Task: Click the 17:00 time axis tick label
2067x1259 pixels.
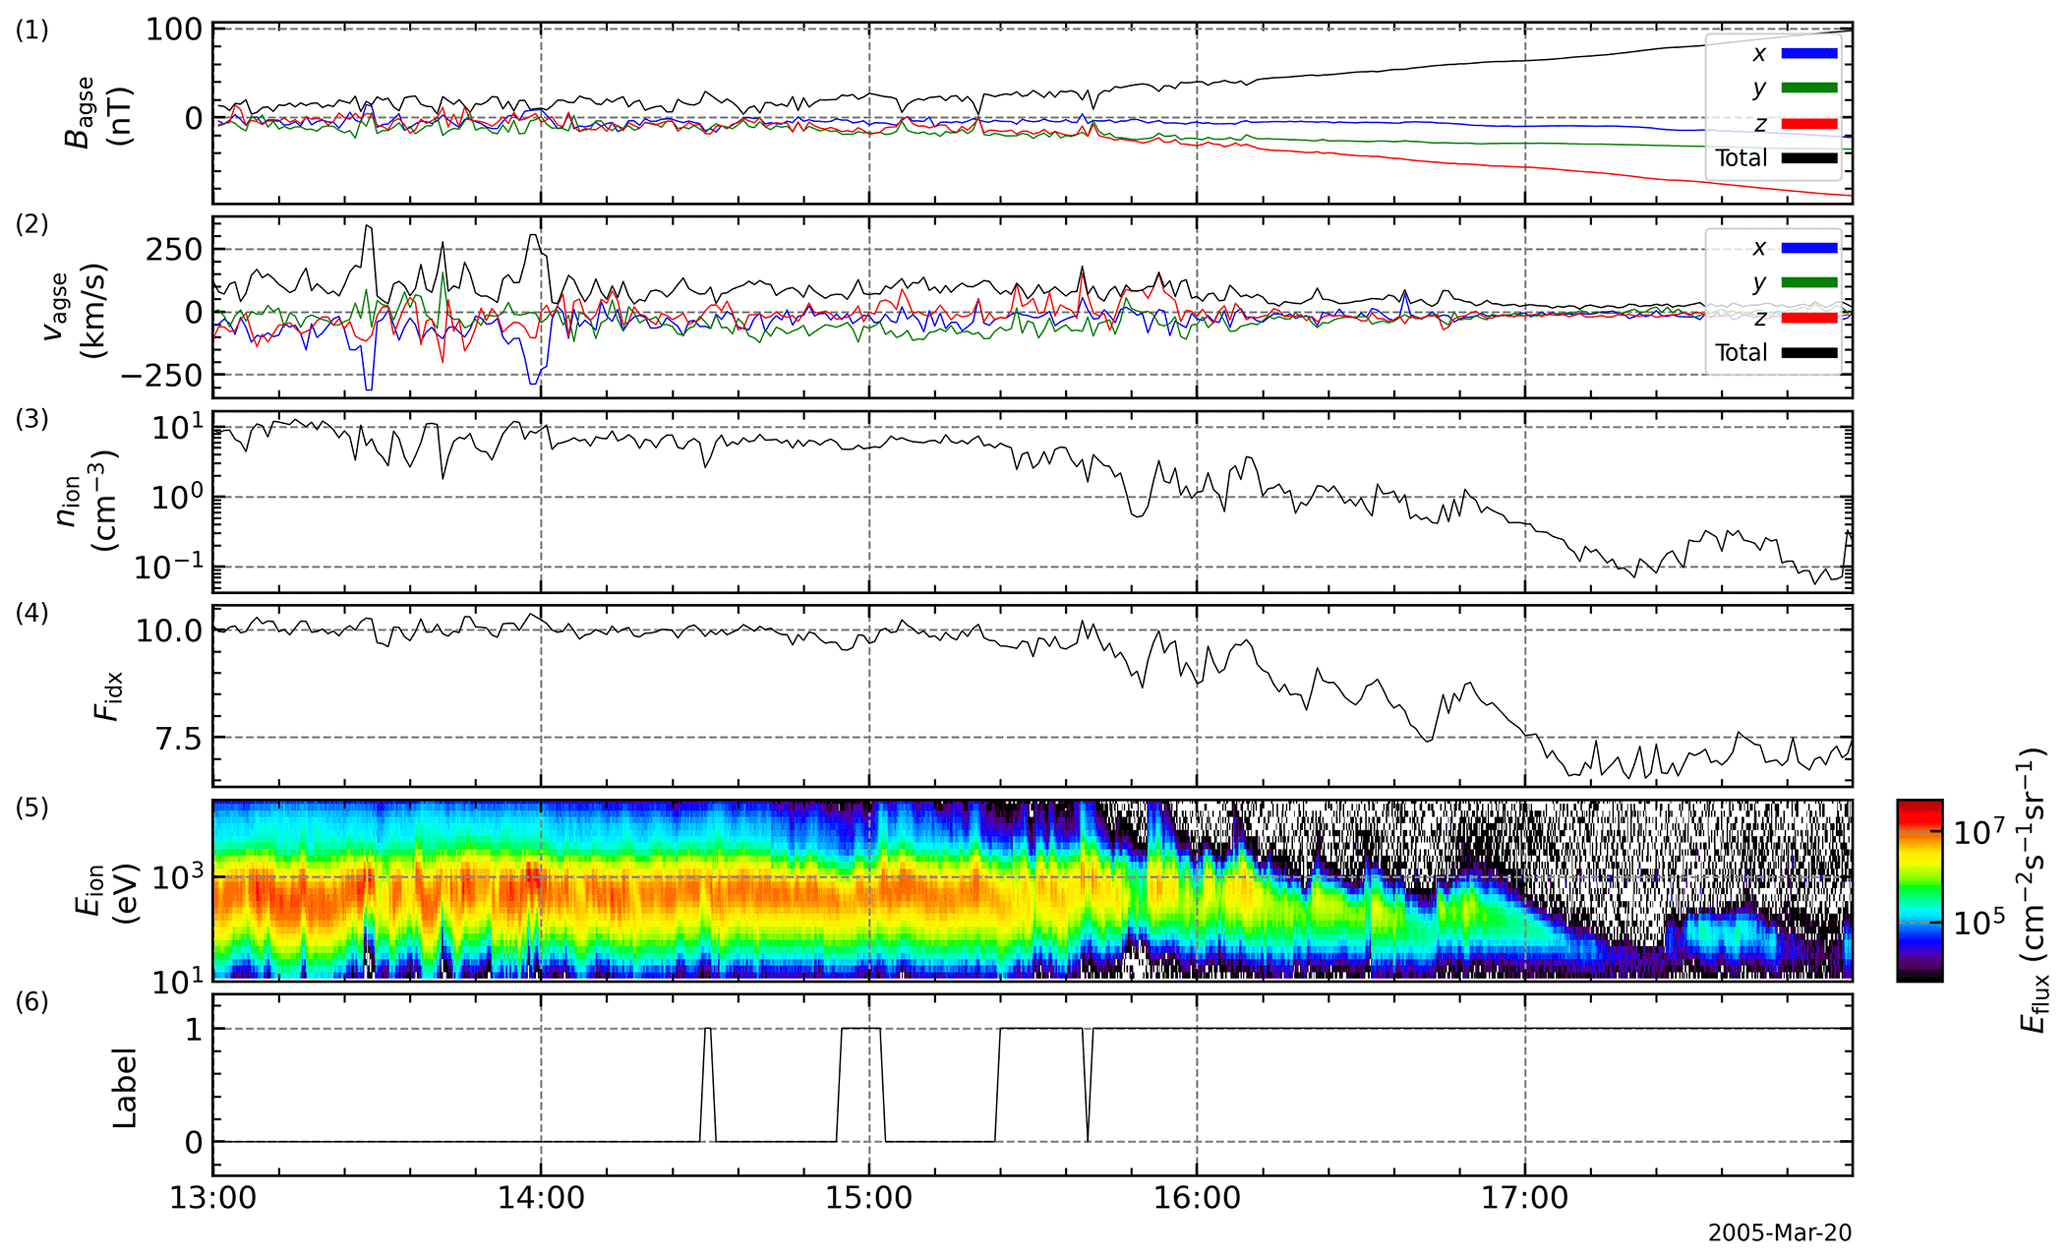Action: coord(1525,1198)
